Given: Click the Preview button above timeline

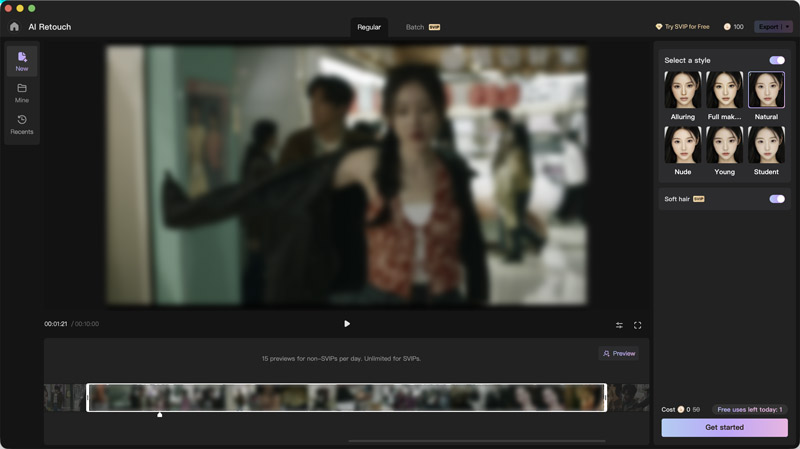Looking at the screenshot, I should tap(619, 353).
